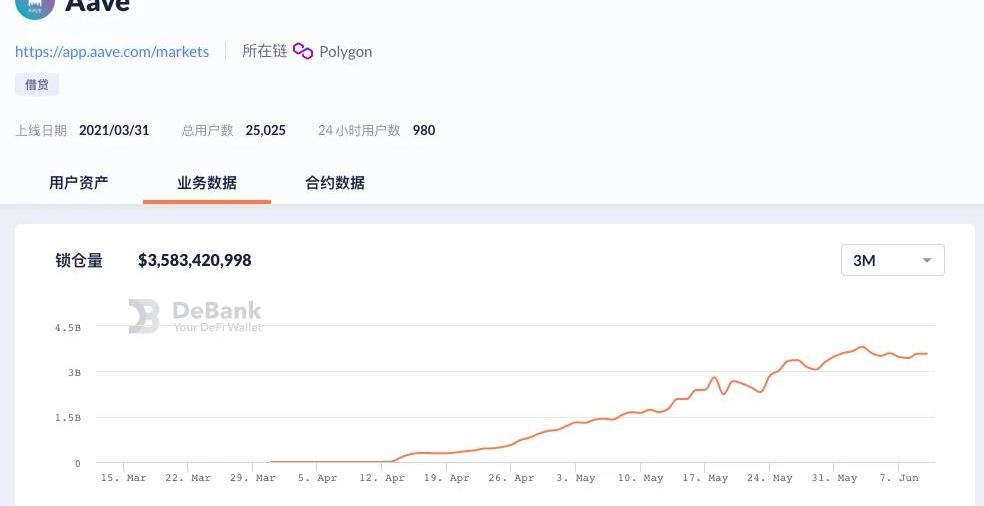Click the 12 Apr chart axis label
Image resolution: width=984 pixels, height=506 pixels.
(381, 478)
